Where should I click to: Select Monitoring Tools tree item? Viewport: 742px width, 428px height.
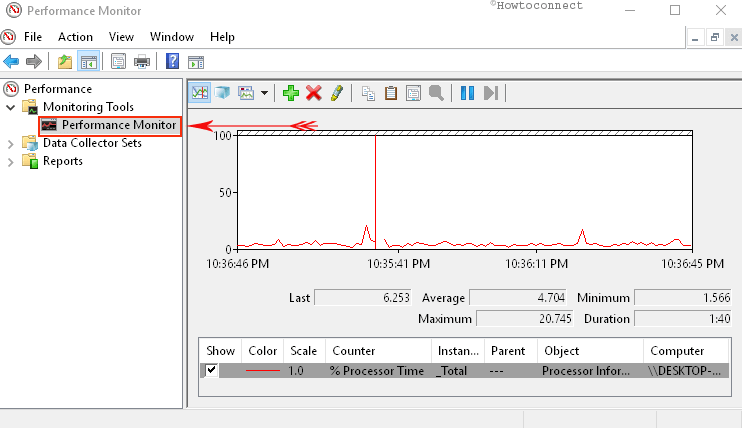coord(88,107)
